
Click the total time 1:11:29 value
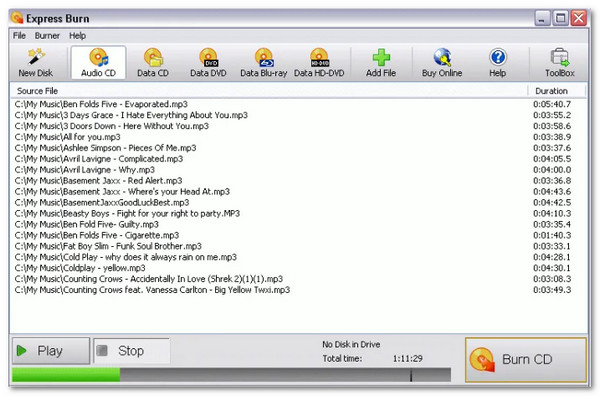[408, 359]
